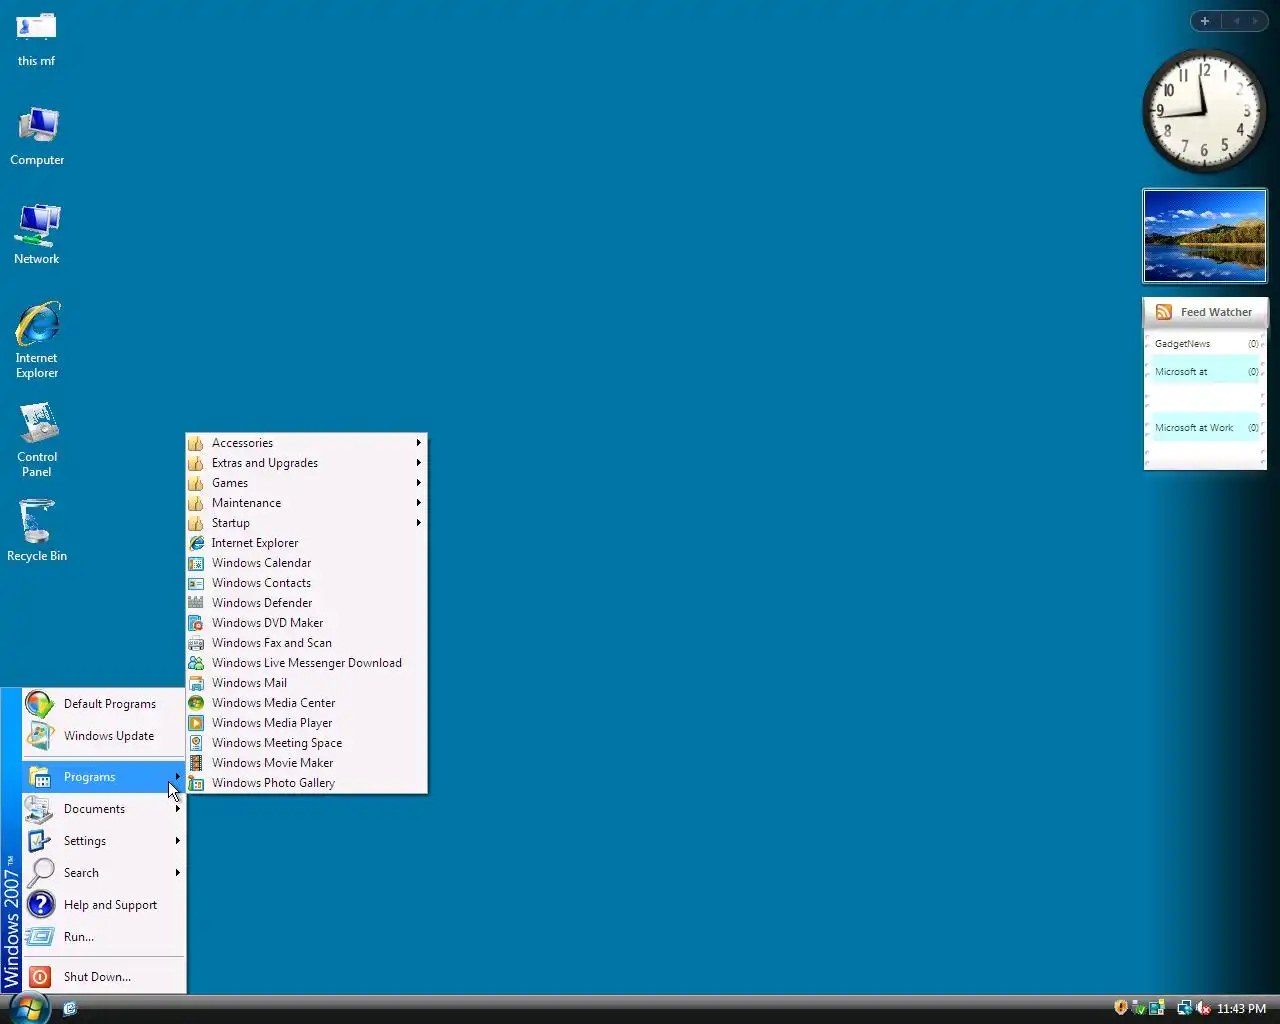This screenshot has width=1280, height=1024.
Task: Select the Internet Explorer desktop icon
Action: tap(37, 340)
